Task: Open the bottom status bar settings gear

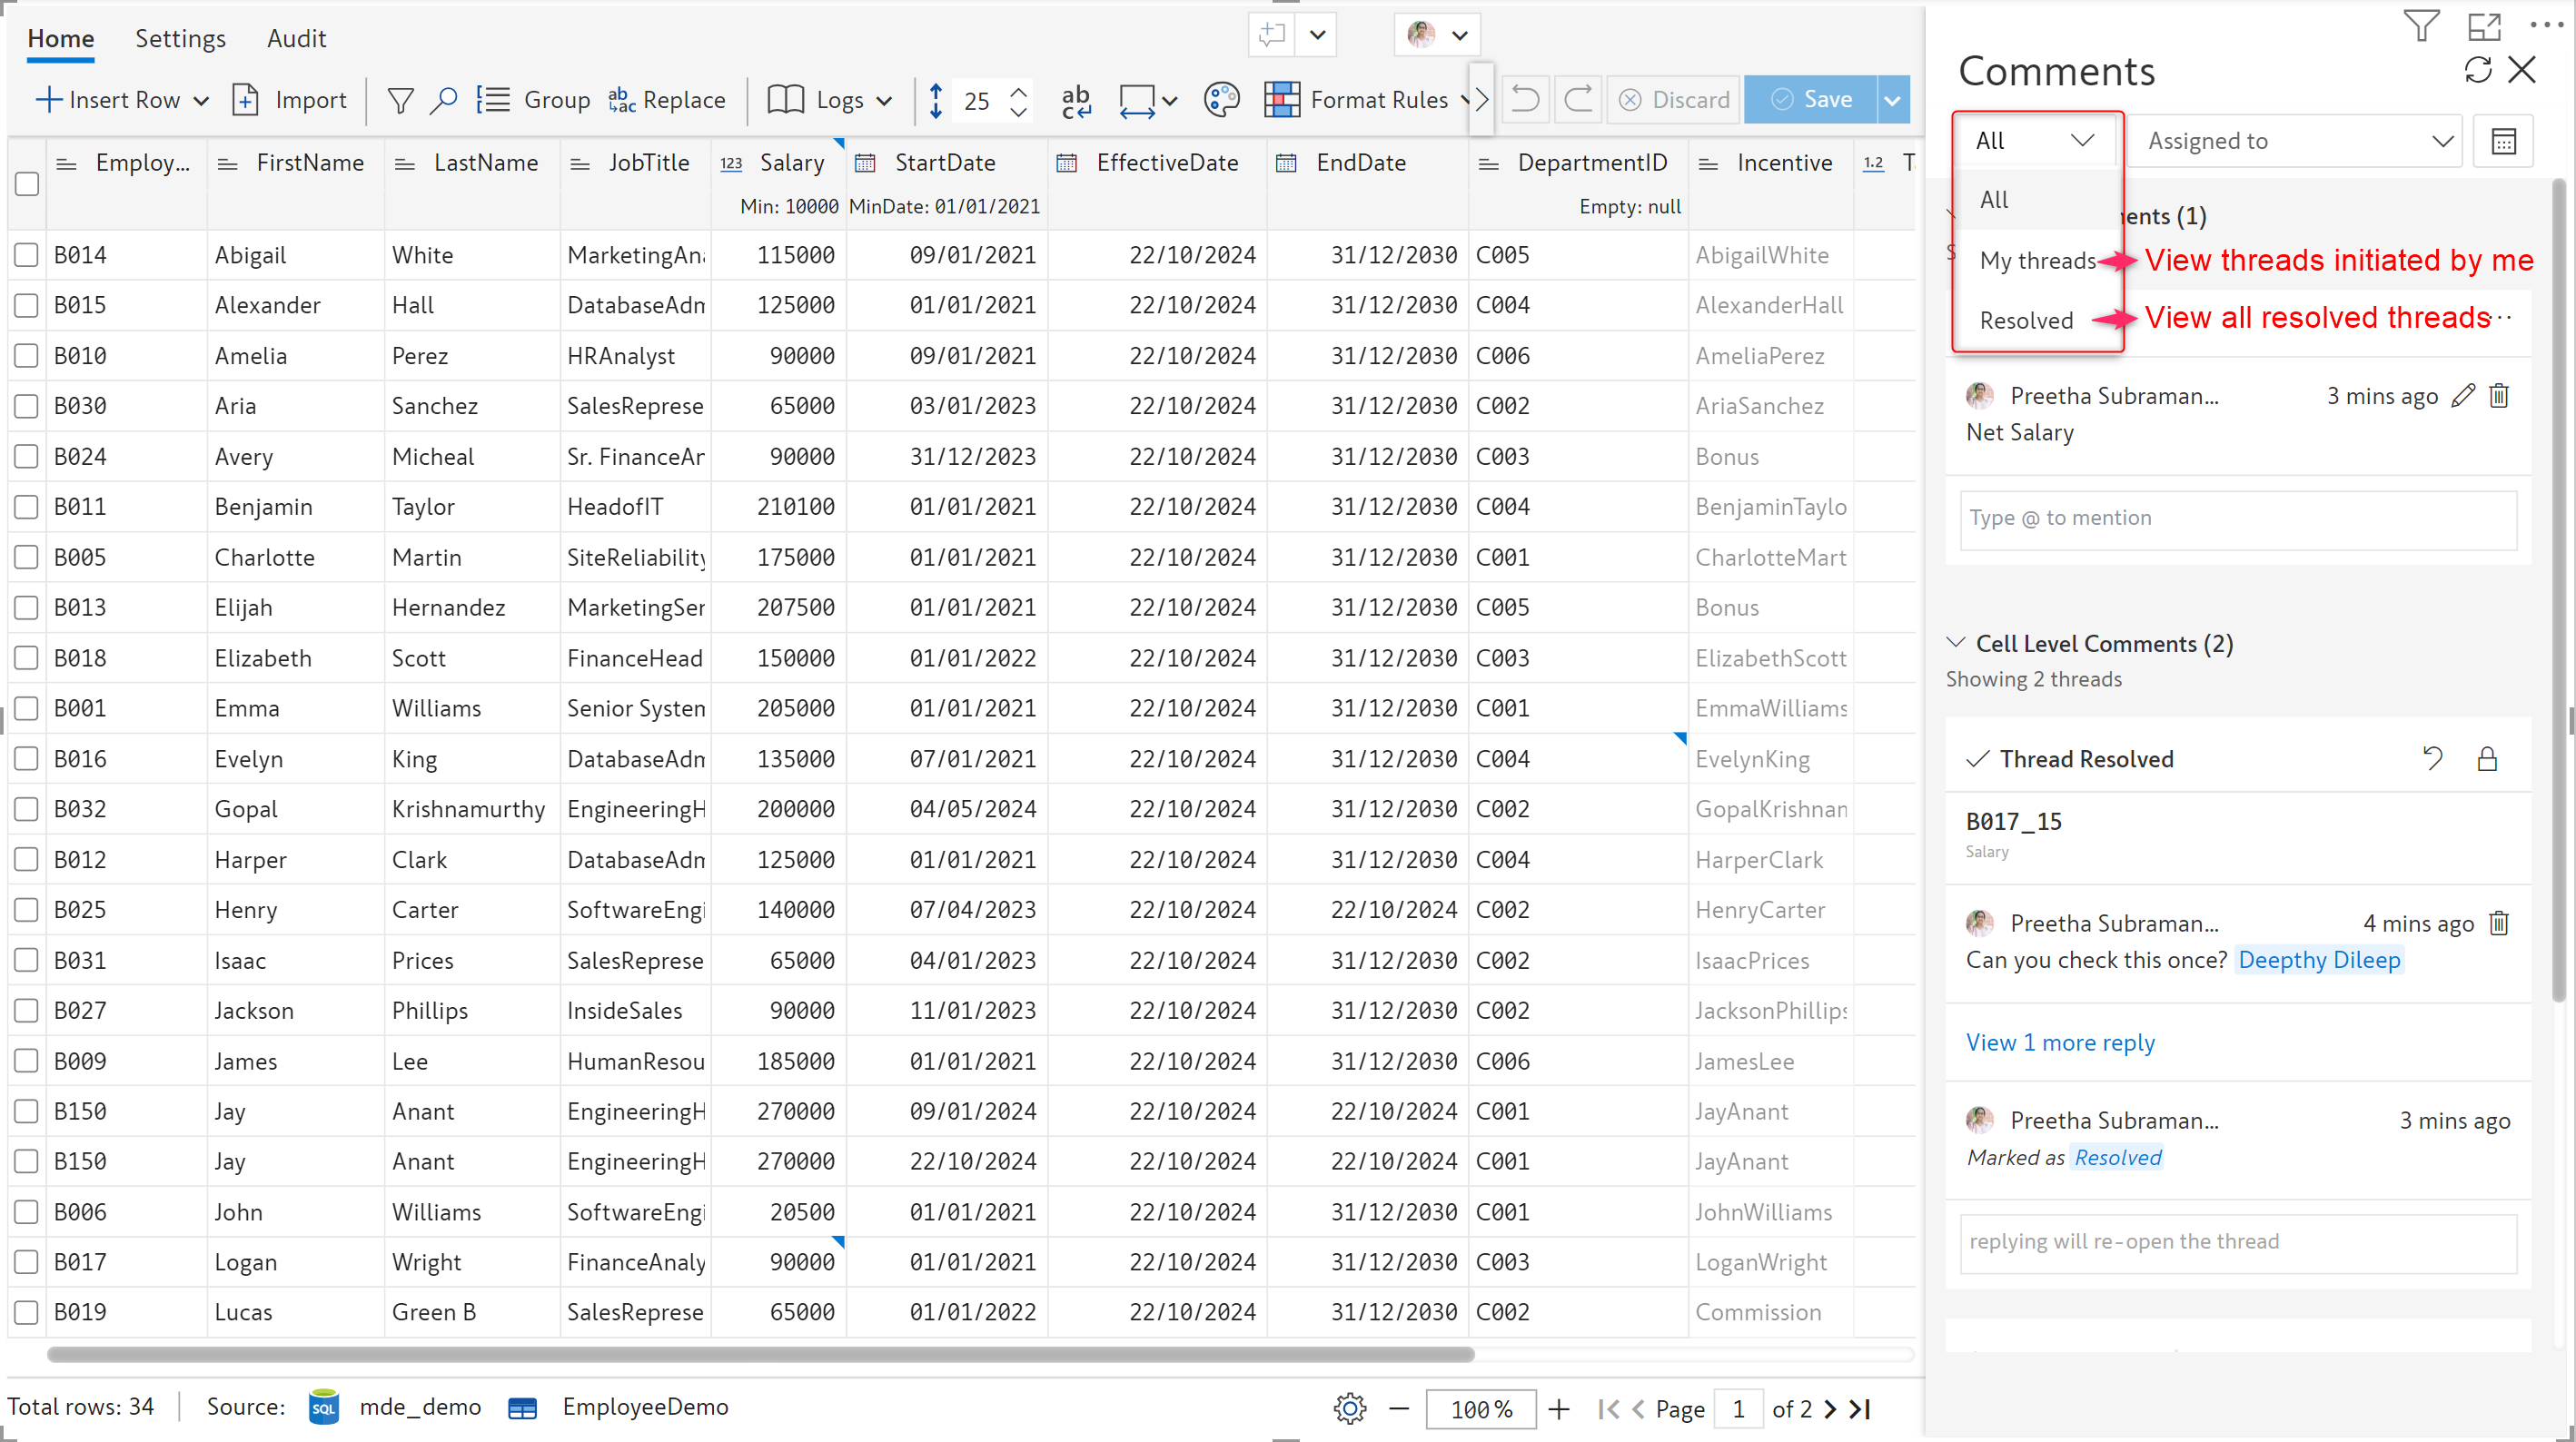Action: pos(1349,1408)
